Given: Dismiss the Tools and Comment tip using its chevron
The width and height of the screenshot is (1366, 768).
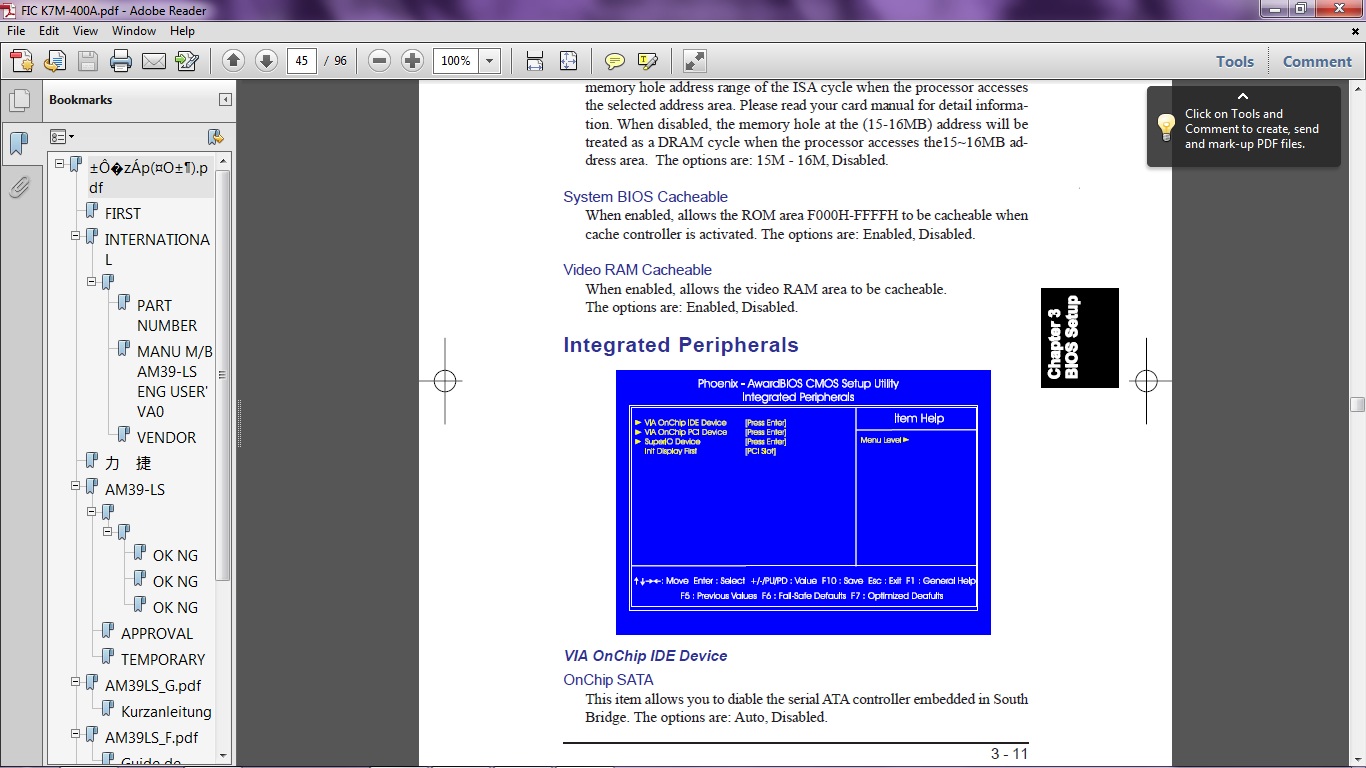Looking at the screenshot, I should (x=1243, y=97).
